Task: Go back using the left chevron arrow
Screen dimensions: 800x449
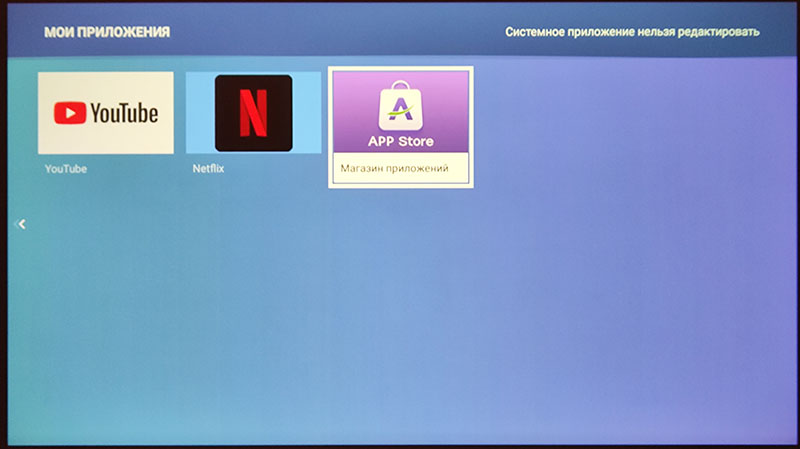Action: pos(21,224)
